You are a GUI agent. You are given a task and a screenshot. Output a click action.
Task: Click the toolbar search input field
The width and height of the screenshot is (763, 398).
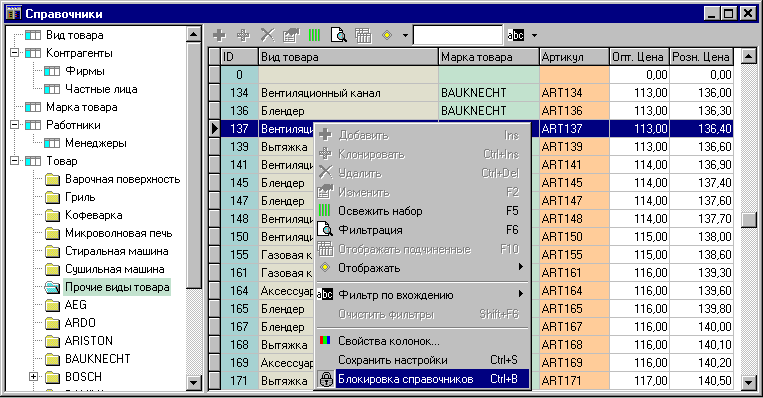pos(457,35)
